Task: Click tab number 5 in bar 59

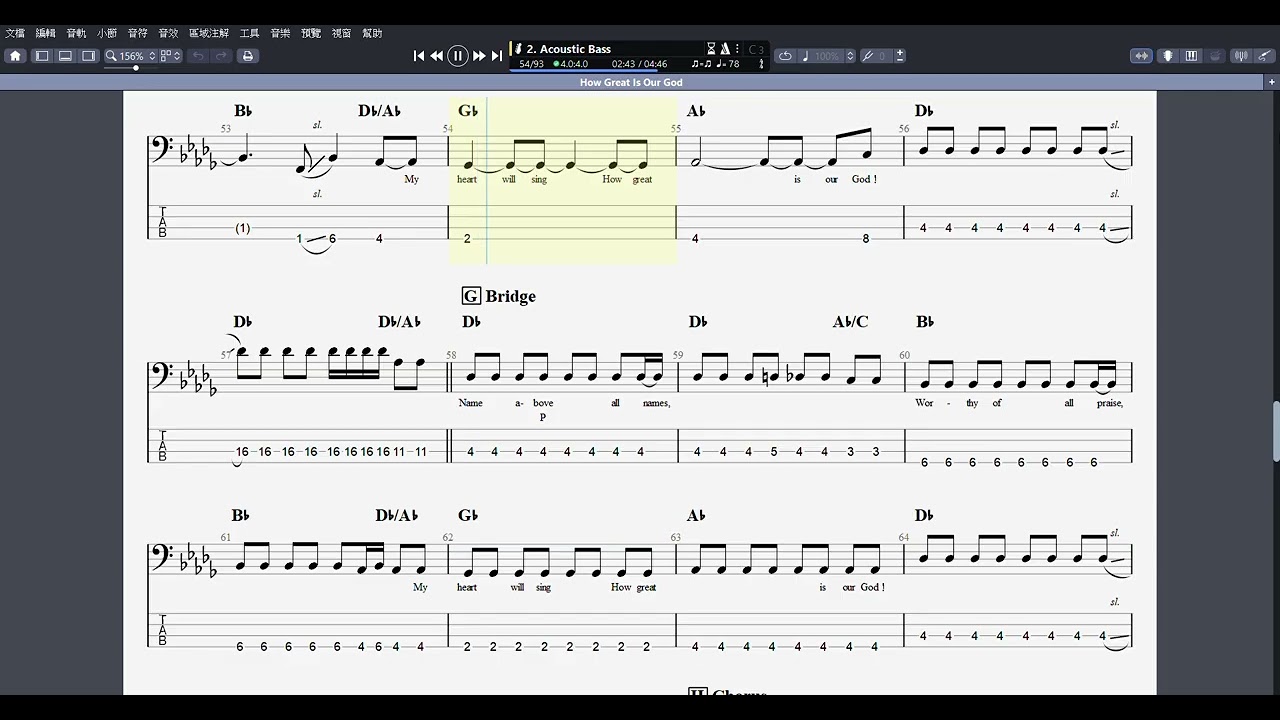Action: (x=774, y=451)
